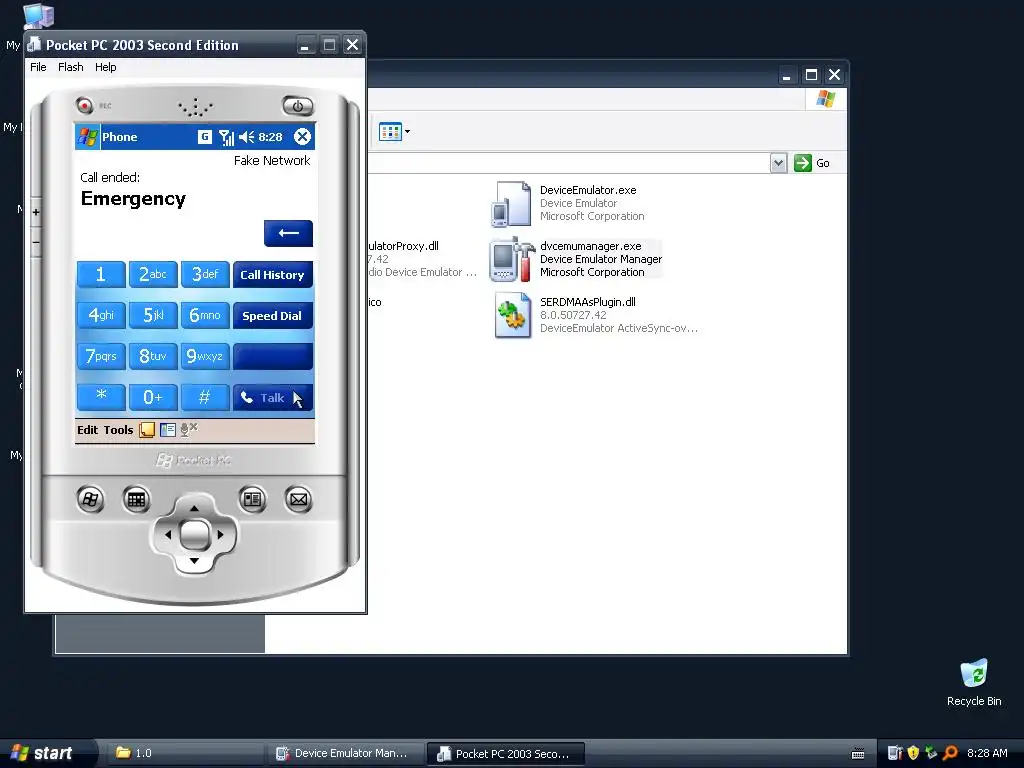Open the Phone Tools menu
The width and height of the screenshot is (1024, 768).
118,430
